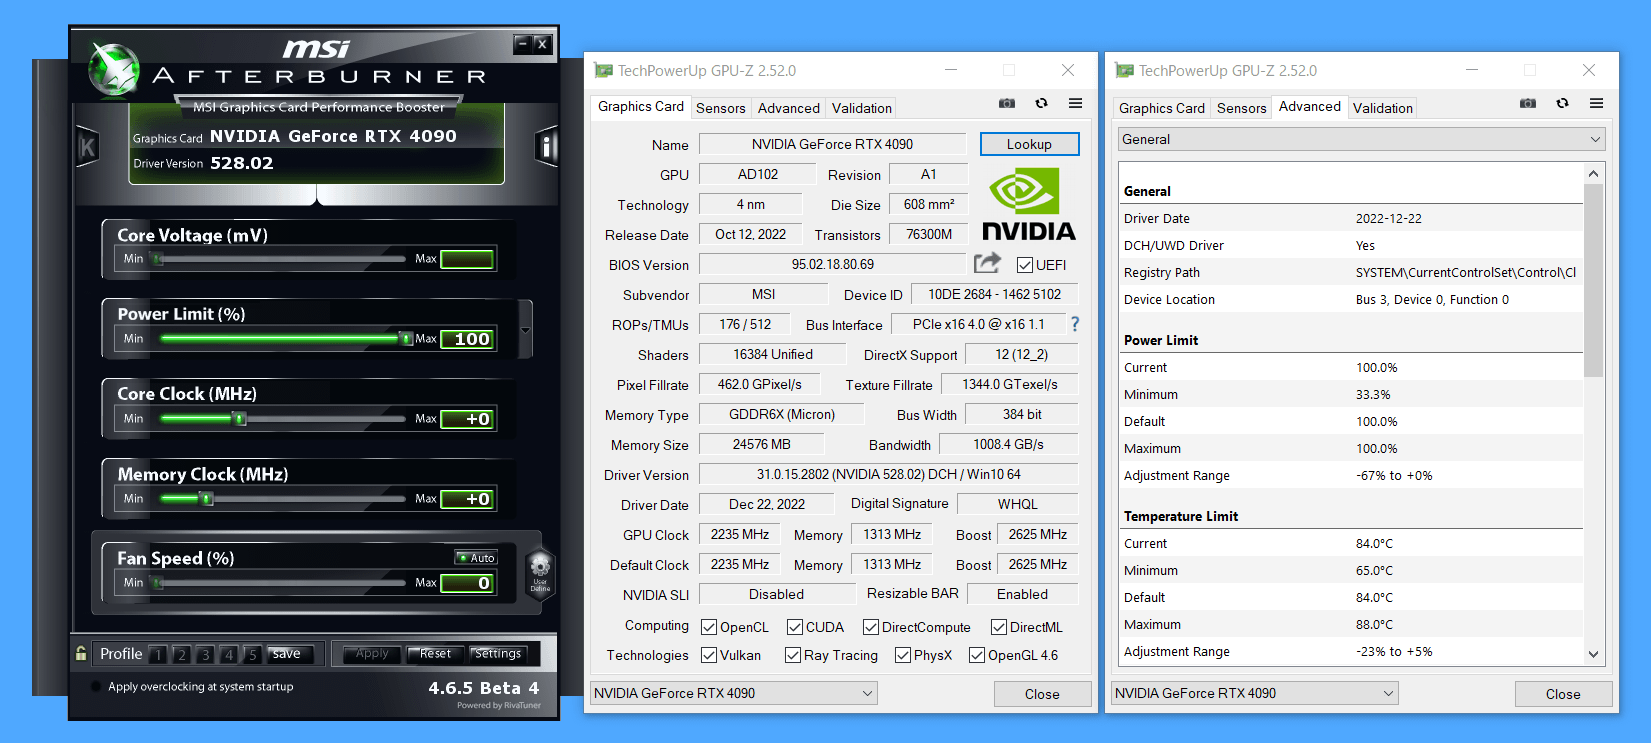Viewport: 1651px width, 743px height.
Task: Click the Afterburner Apply button
Action: click(372, 654)
